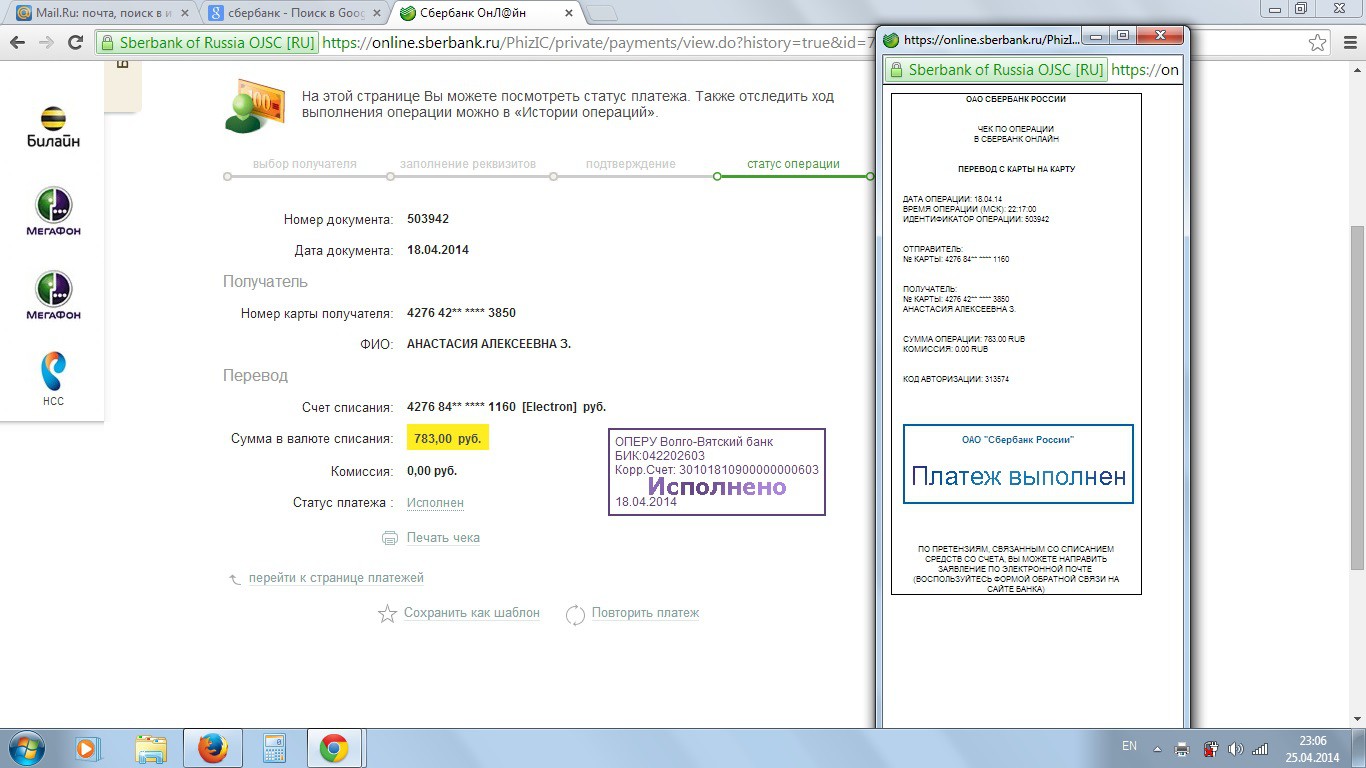The width and height of the screenshot is (1366, 768).
Task: Click the highlighted 783,00 руб. amount
Action: point(447,438)
